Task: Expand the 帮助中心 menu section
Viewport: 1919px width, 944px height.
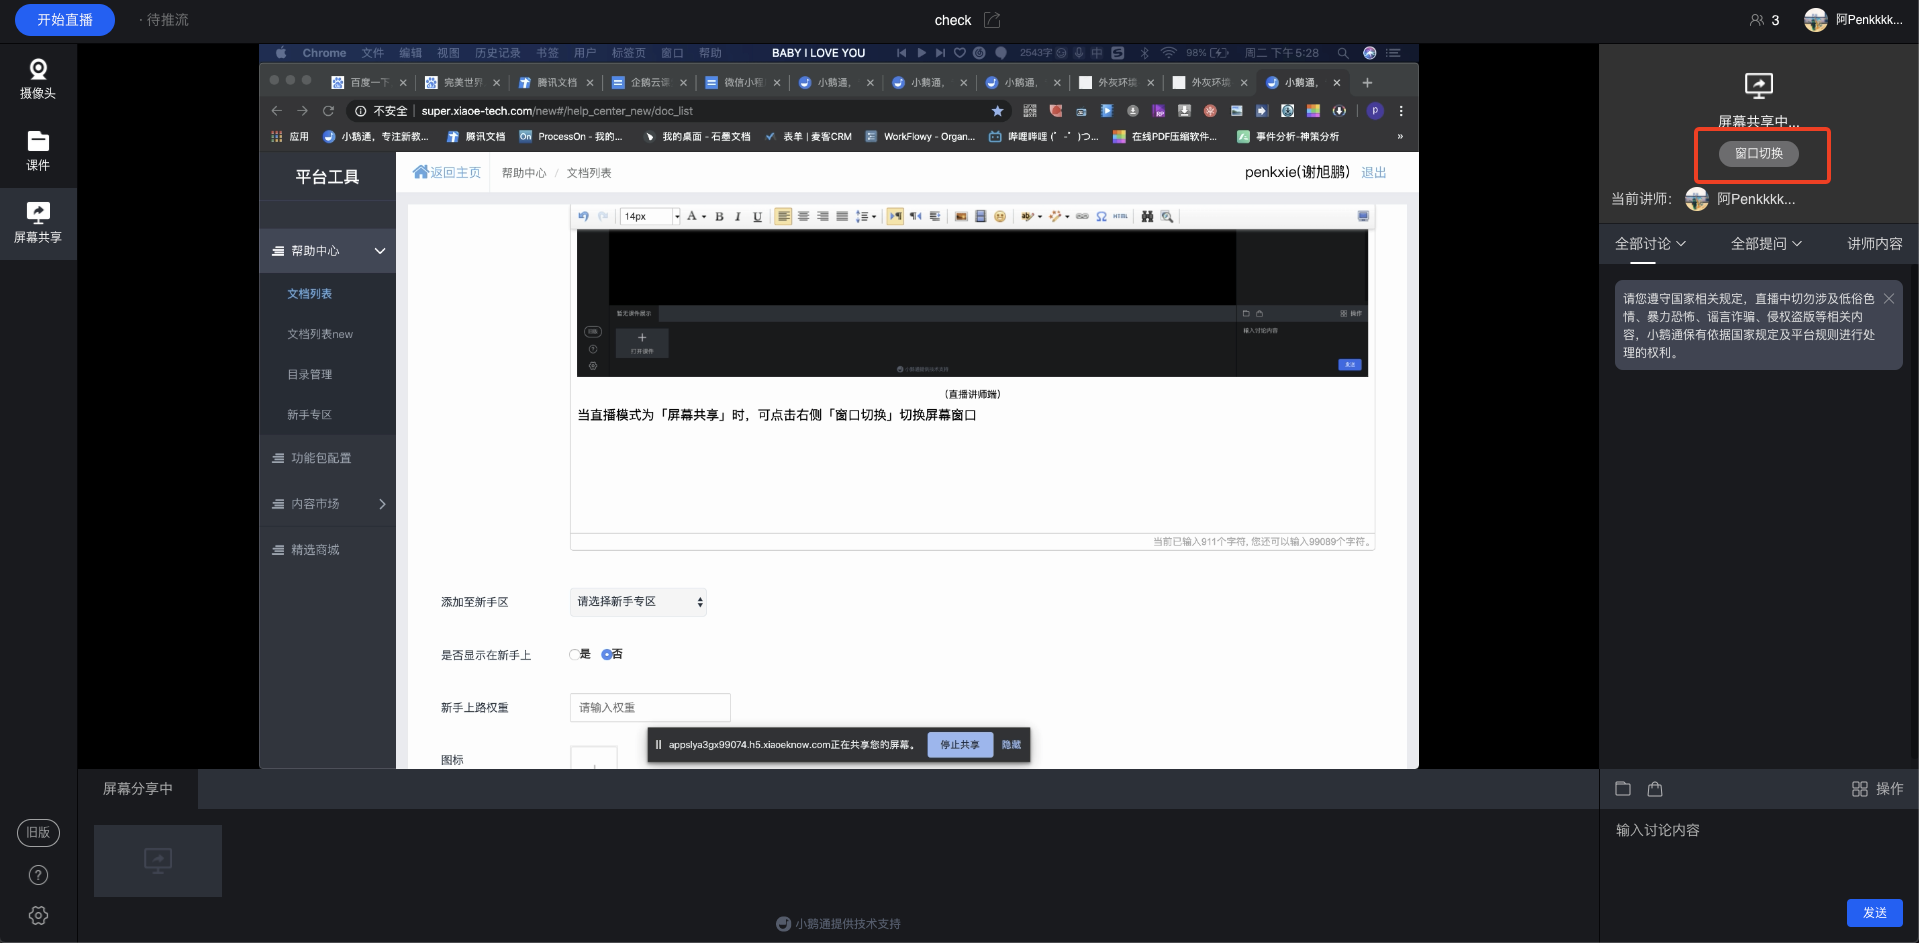Action: (328, 251)
